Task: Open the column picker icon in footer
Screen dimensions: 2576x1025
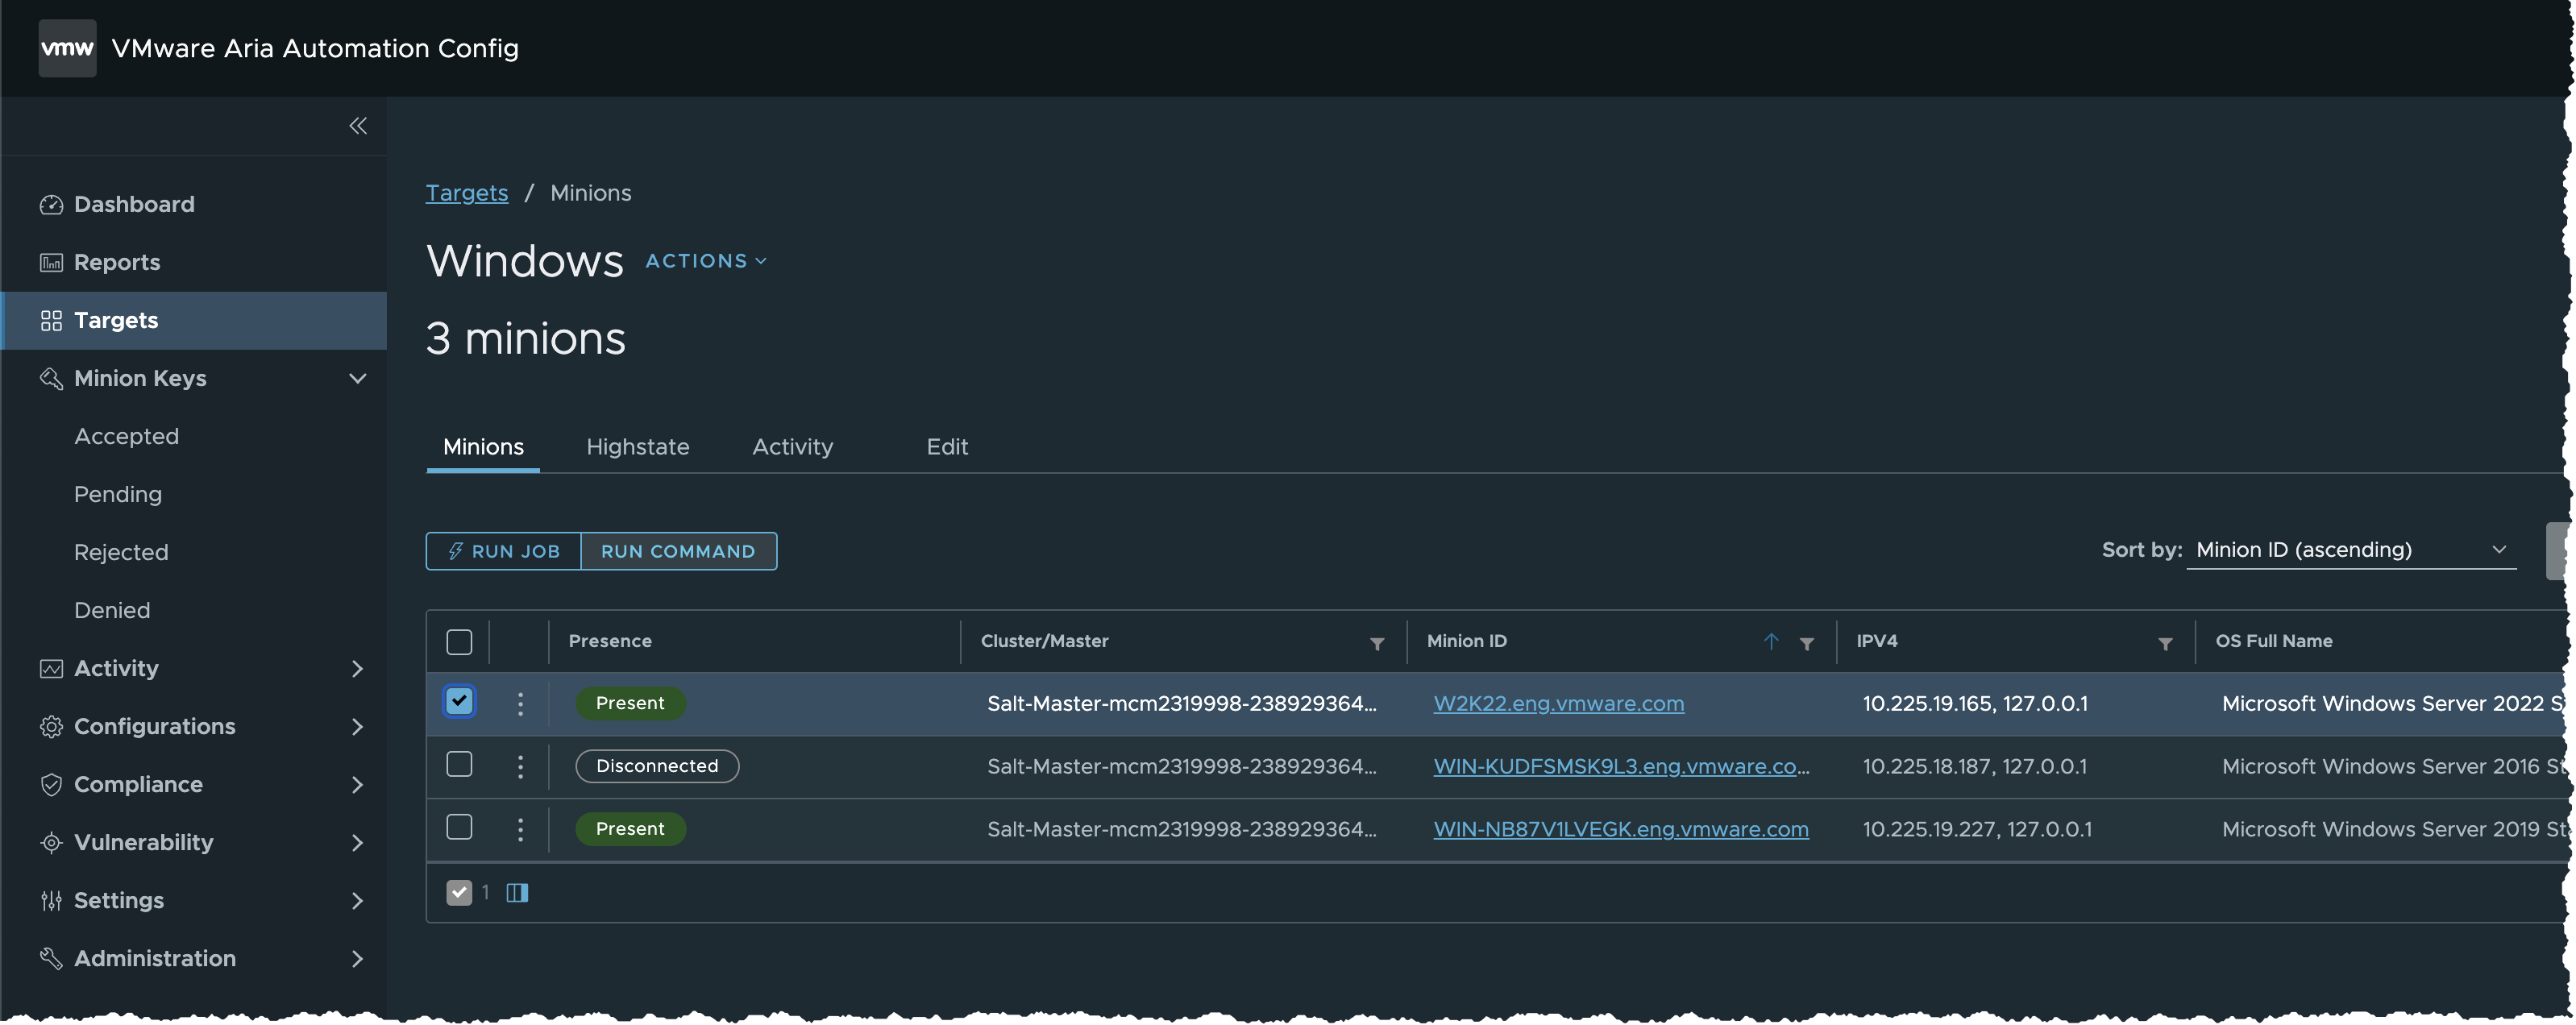Action: click(x=517, y=892)
